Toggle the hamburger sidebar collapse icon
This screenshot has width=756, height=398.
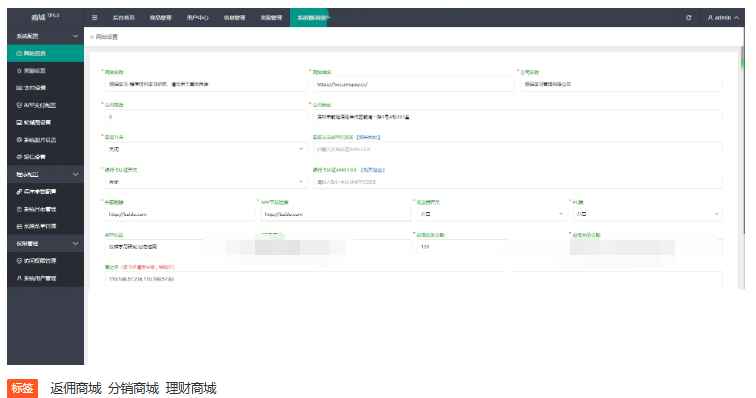tap(94, 17)
